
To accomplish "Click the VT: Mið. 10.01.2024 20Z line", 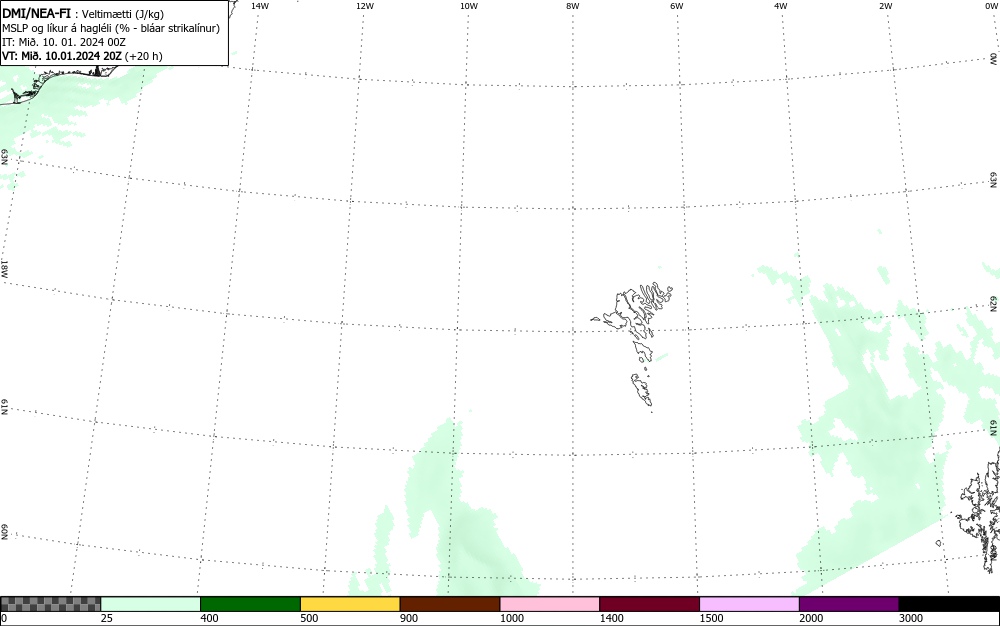I will 82,56.
